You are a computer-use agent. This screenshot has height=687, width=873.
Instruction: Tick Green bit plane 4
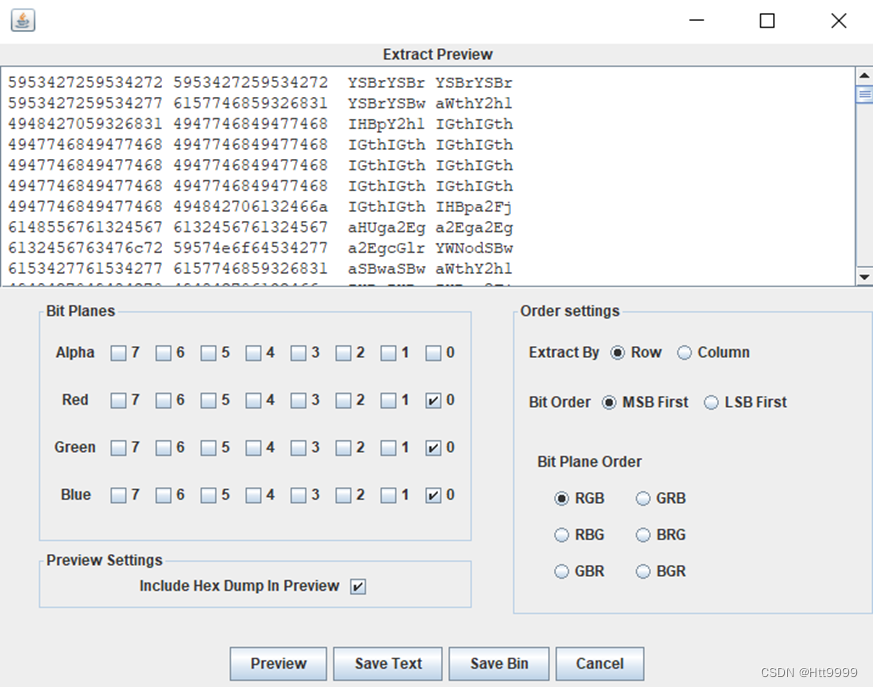click(x=253, y=448)
